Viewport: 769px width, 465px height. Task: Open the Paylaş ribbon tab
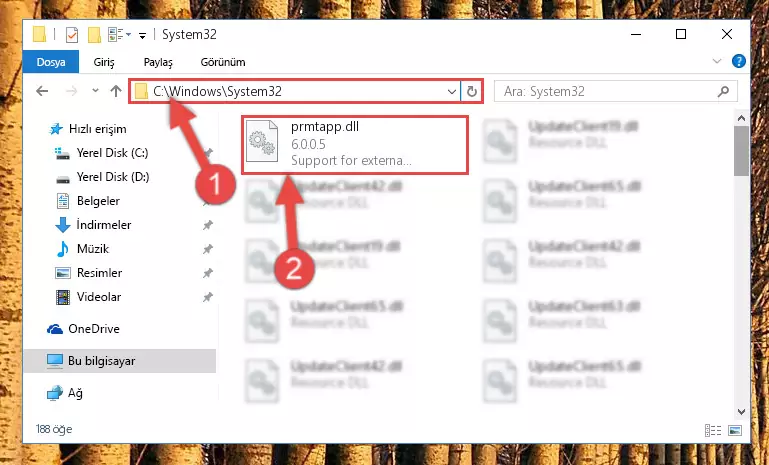coord(158,62)
